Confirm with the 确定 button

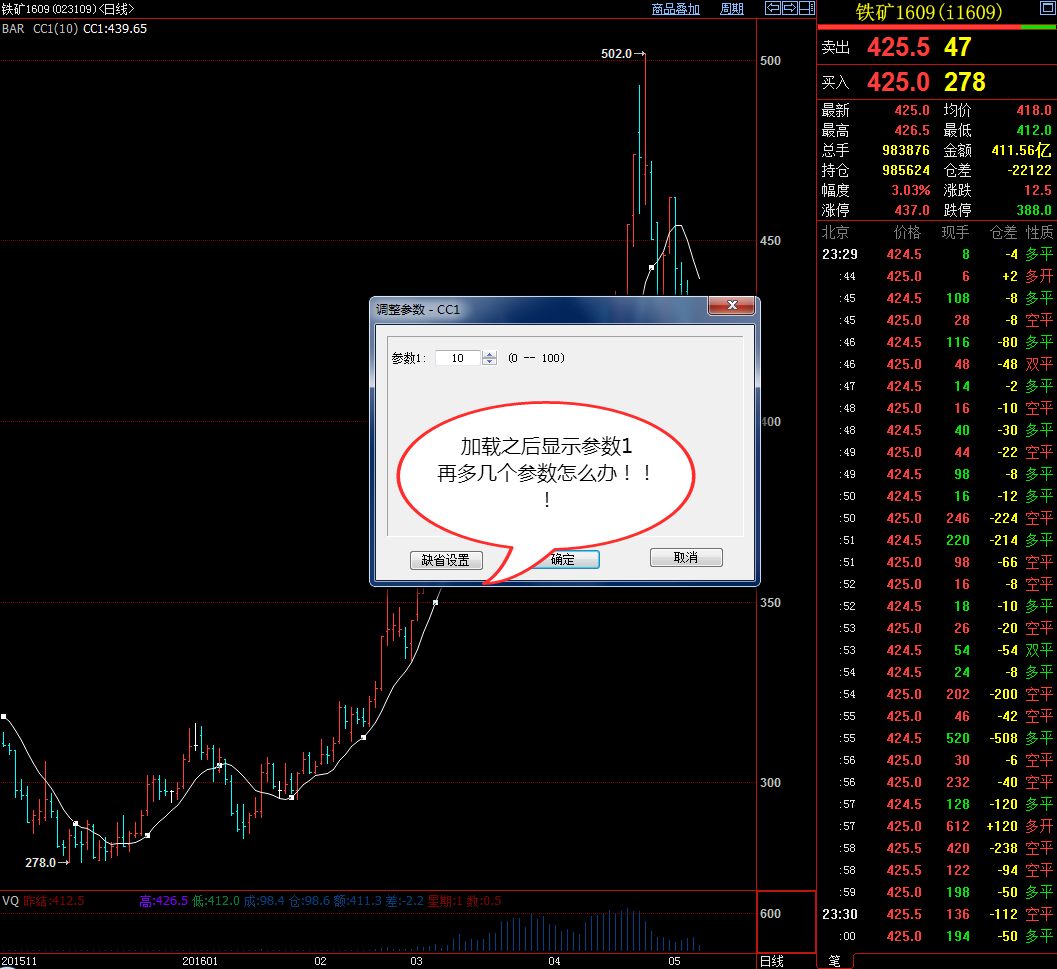(564, 559)
